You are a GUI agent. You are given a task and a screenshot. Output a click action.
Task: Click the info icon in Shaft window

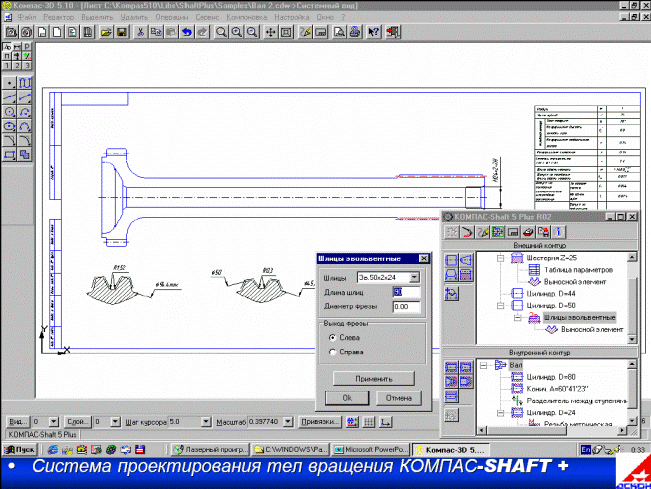558,232
